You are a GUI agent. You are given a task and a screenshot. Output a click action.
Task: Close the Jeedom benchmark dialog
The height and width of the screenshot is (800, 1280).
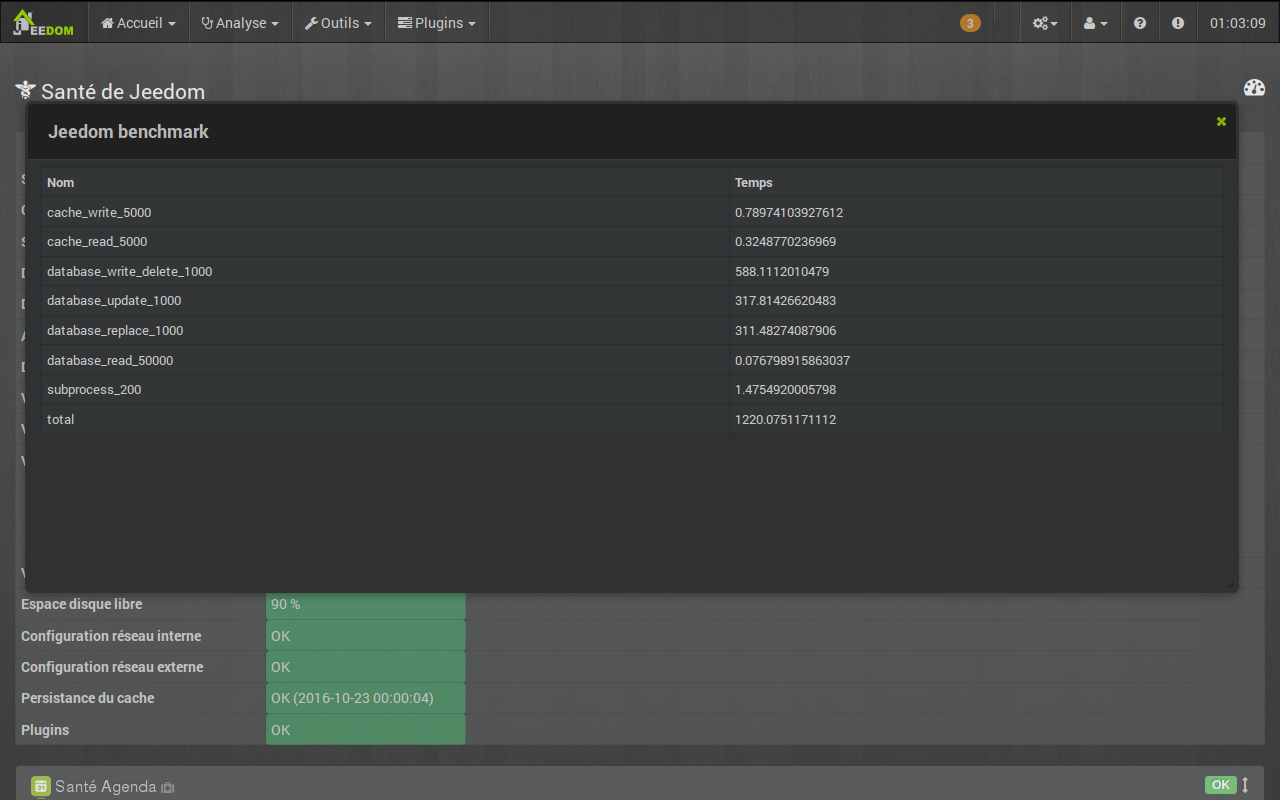pos(1221,121)
